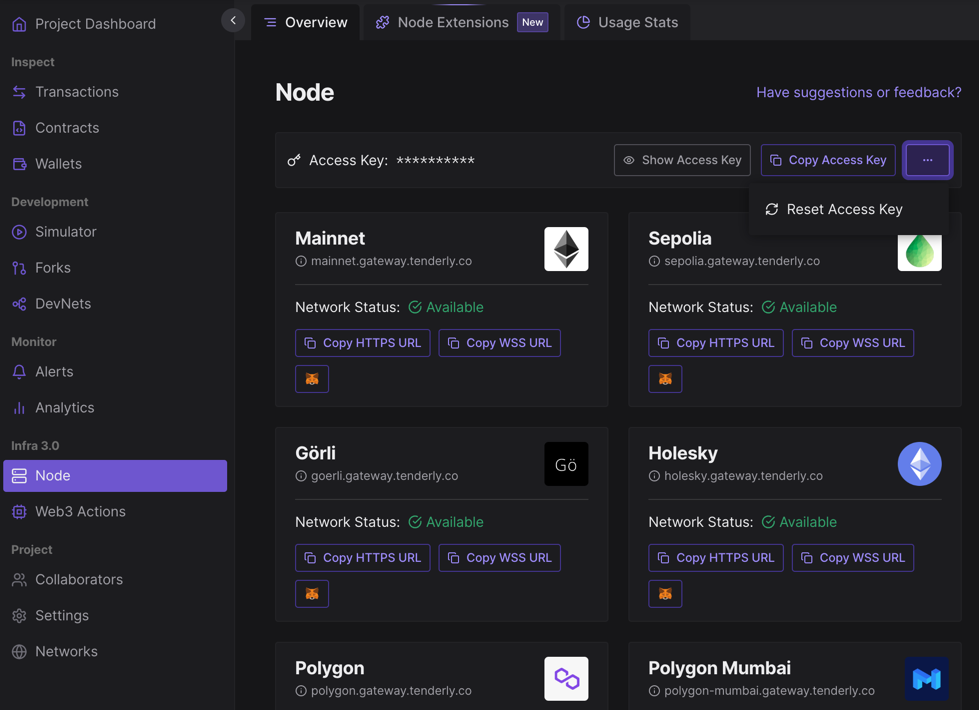Click Mainnet Available status text
Screen dimensions: 979x710
click(x=455, y=307)
